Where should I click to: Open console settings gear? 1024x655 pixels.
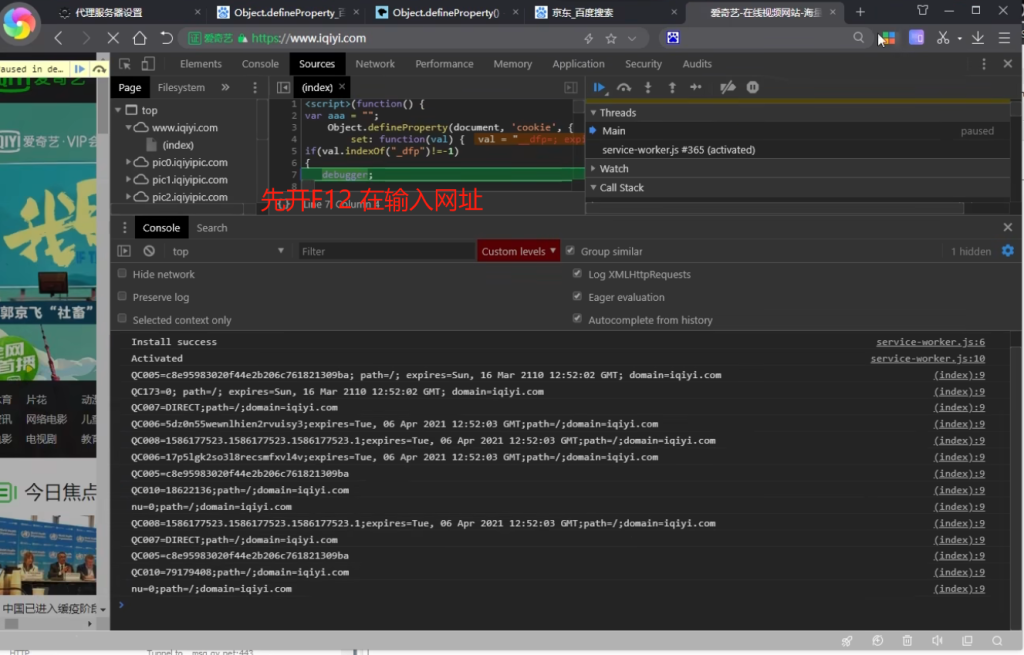tap(1008, 251)
